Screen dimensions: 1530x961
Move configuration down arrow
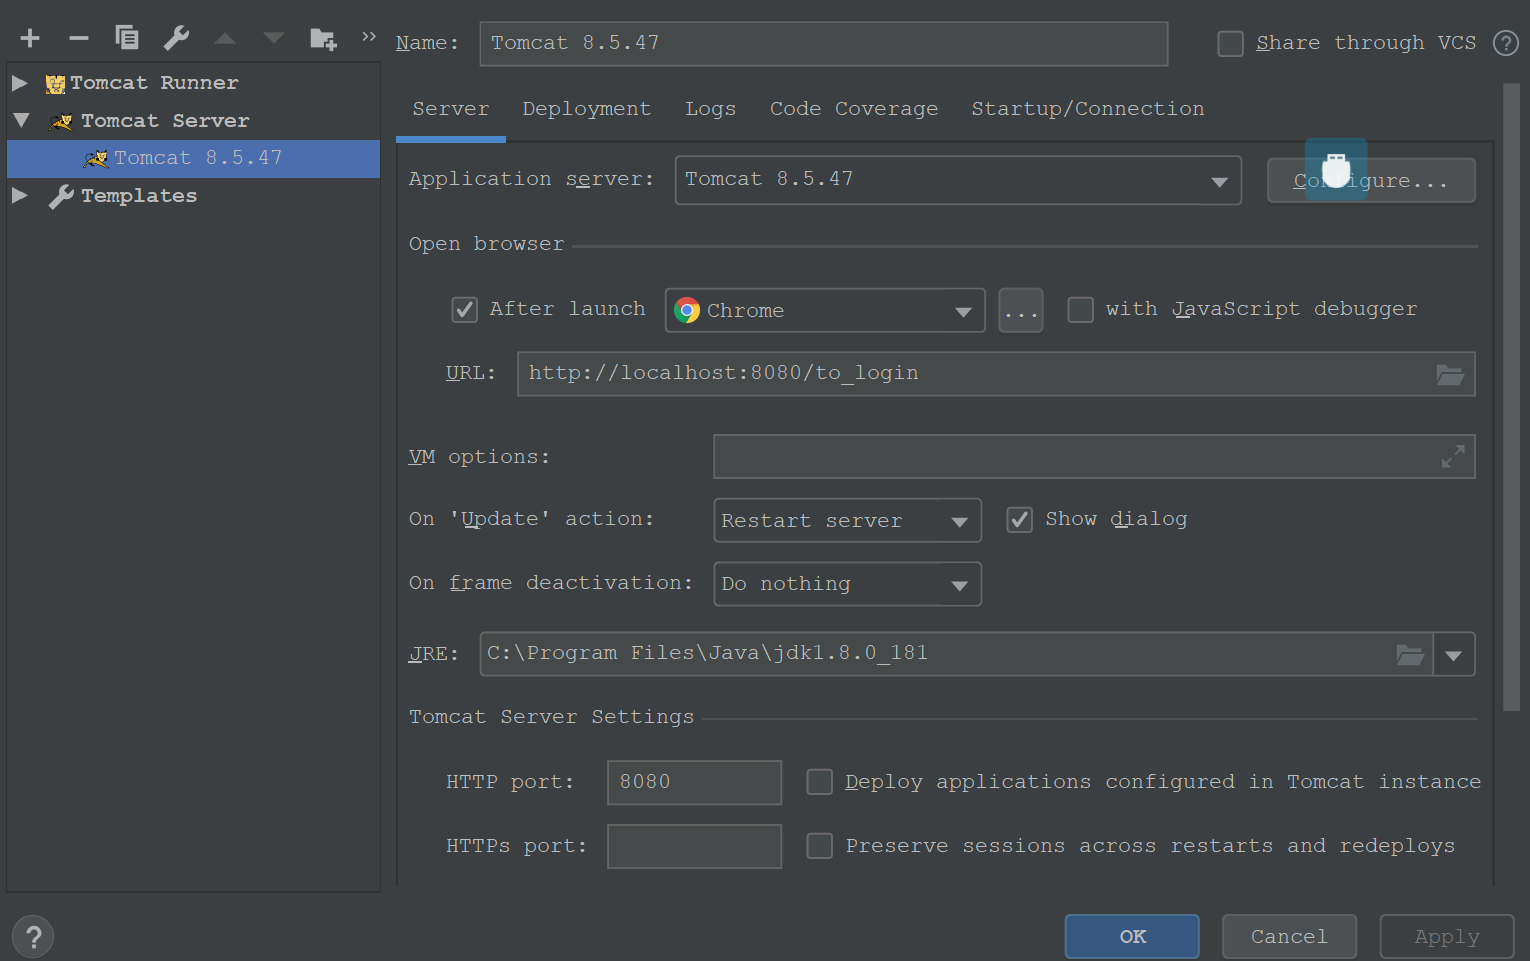(x=273, y=38)
